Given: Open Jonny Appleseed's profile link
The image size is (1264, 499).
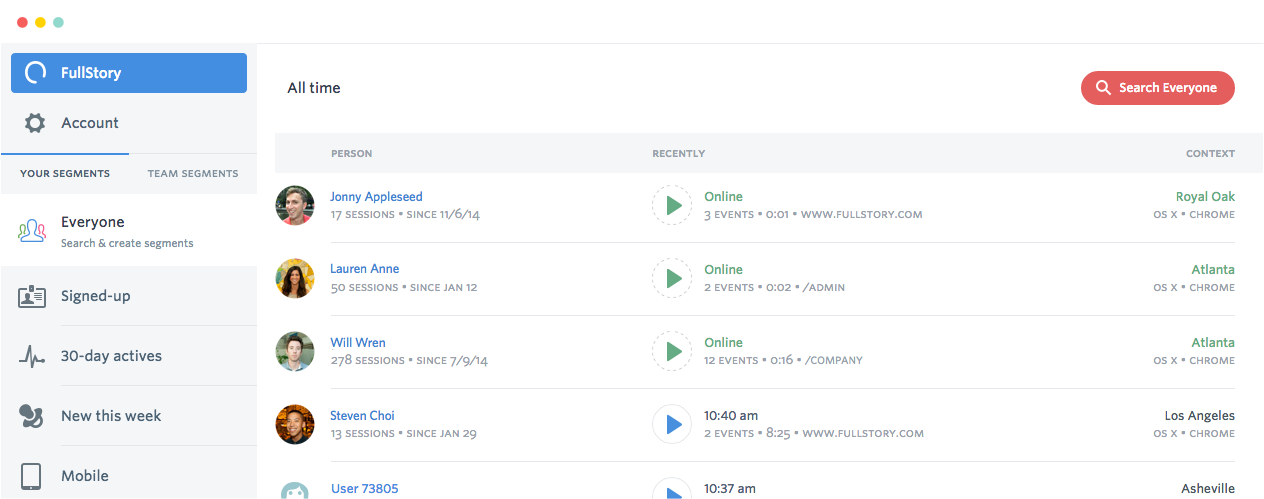Looking at the screenshot, I should pyautogui.click(x=376, y=197).
